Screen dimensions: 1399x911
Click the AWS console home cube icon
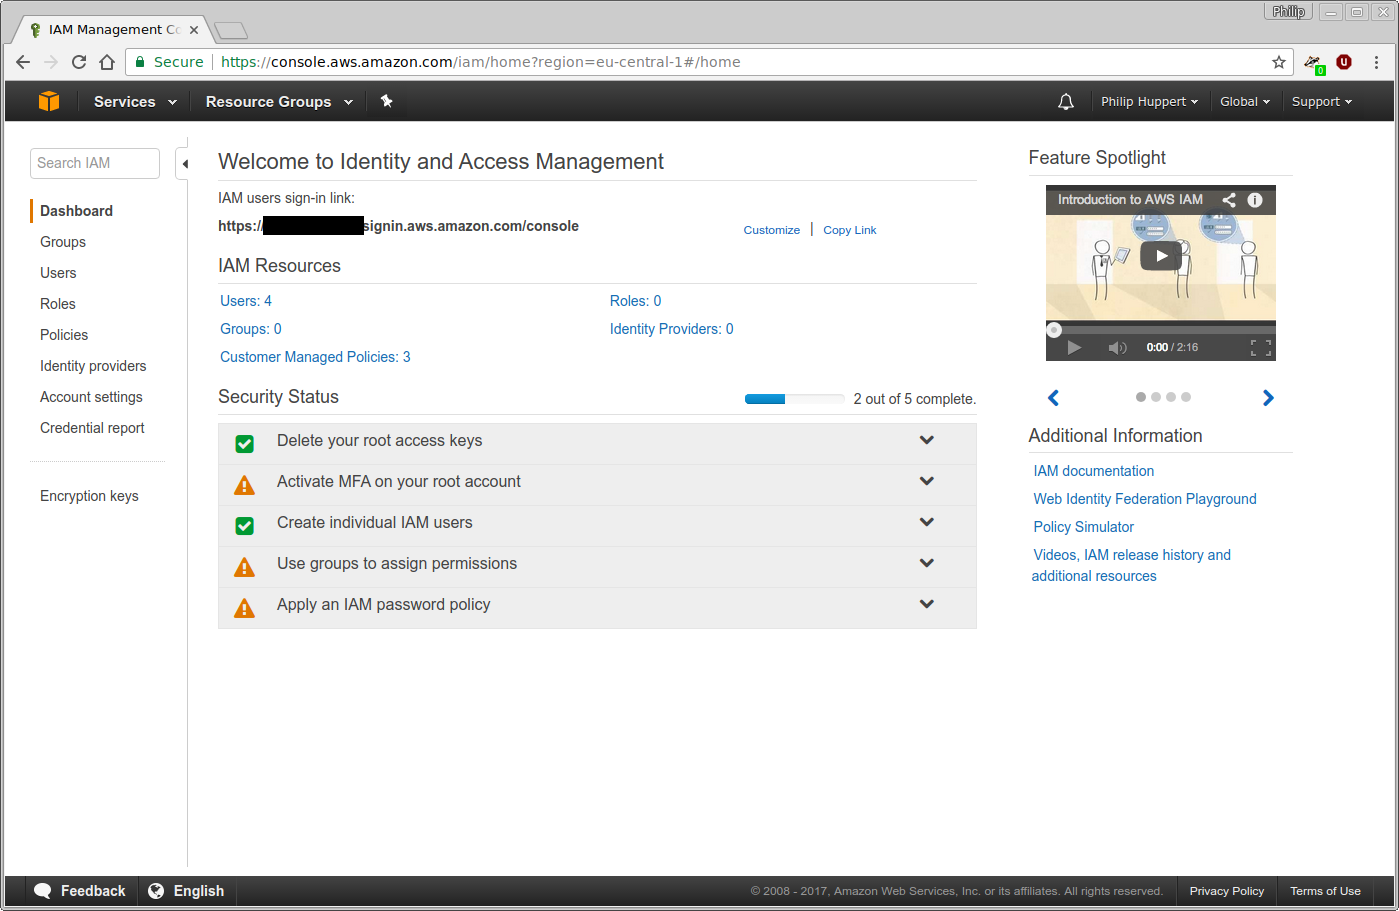[x=49, y=101]
